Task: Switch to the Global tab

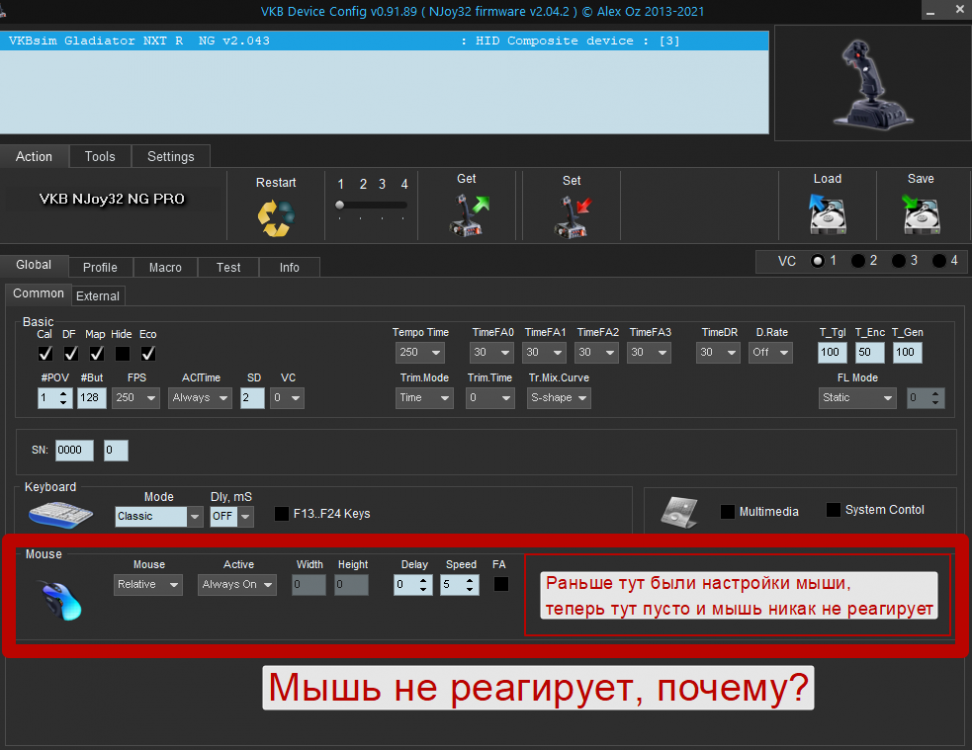Action: point(33,265)
